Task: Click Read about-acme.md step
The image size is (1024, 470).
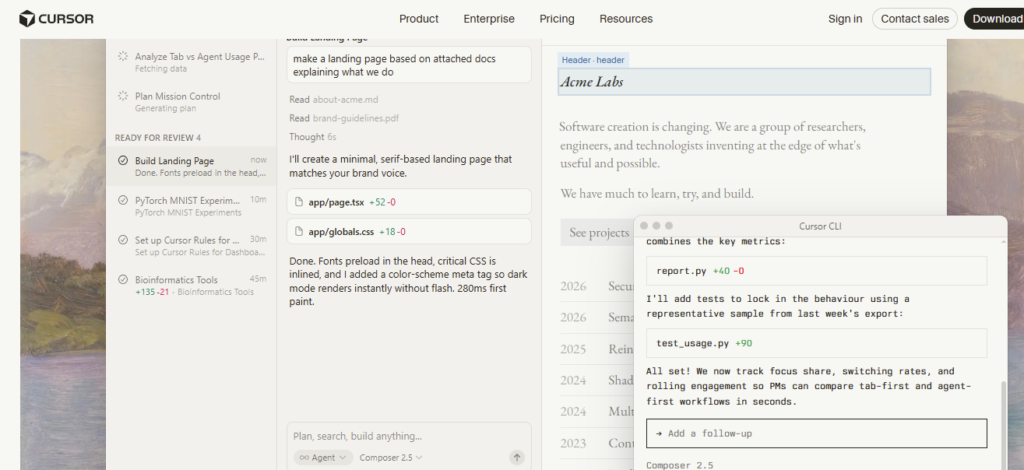Action: [334, 99]
